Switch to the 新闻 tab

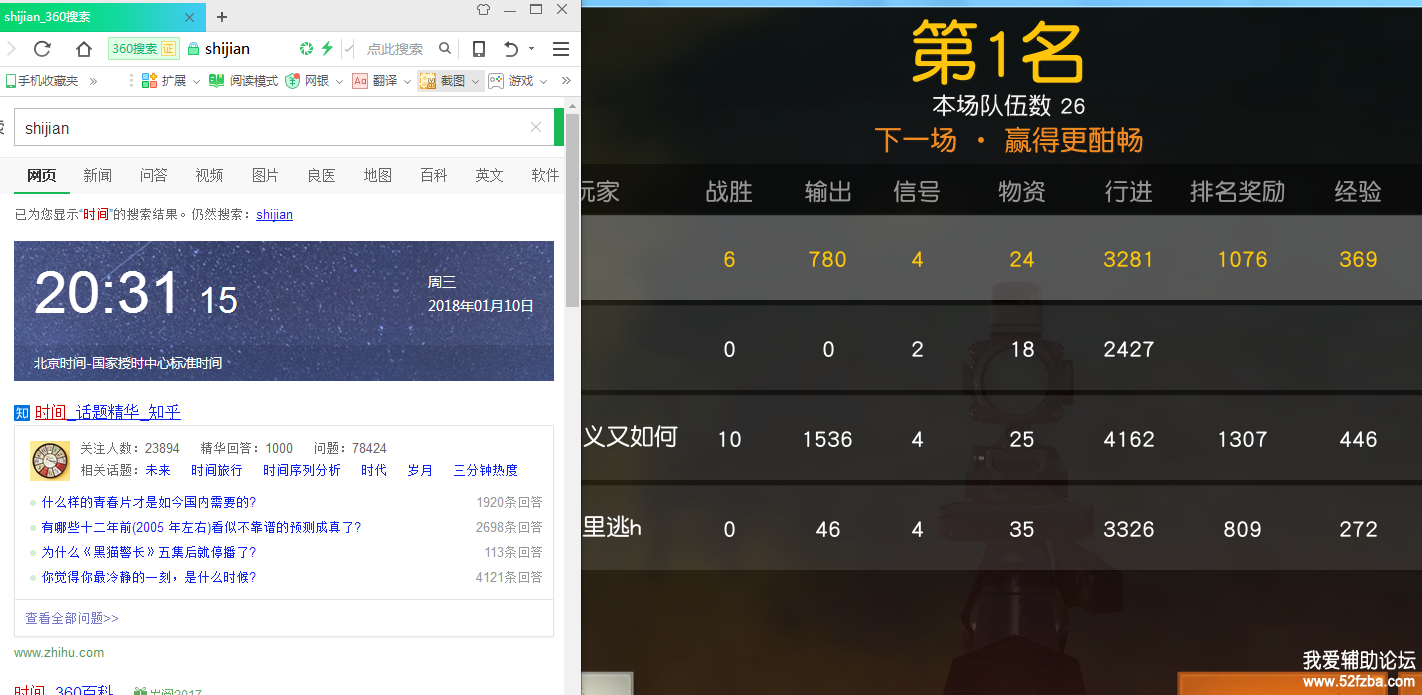98,175
